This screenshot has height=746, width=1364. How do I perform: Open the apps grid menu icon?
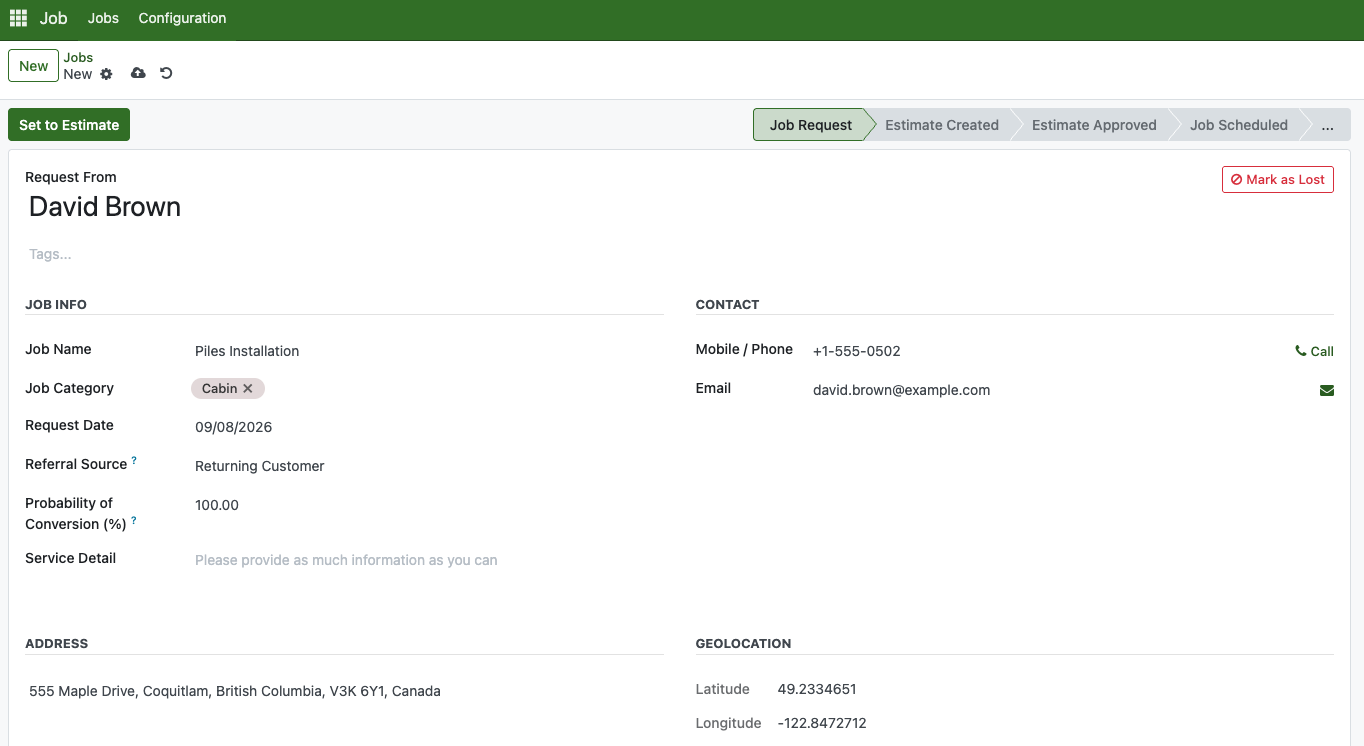click(x=18, y=18)
